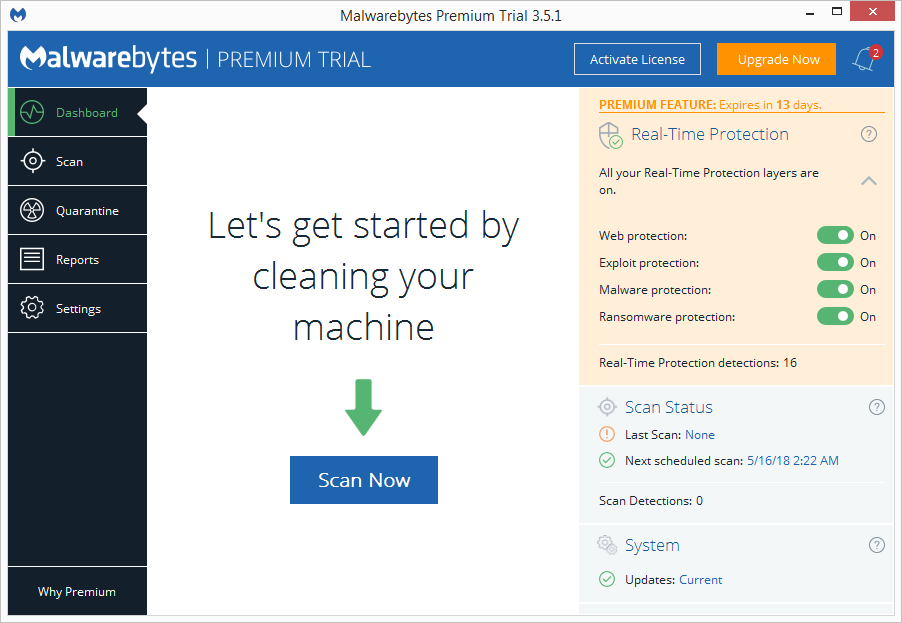Screen dimensions: 902x623
Task: Click the Real-Time Protection heading
Action: [710, 134]
